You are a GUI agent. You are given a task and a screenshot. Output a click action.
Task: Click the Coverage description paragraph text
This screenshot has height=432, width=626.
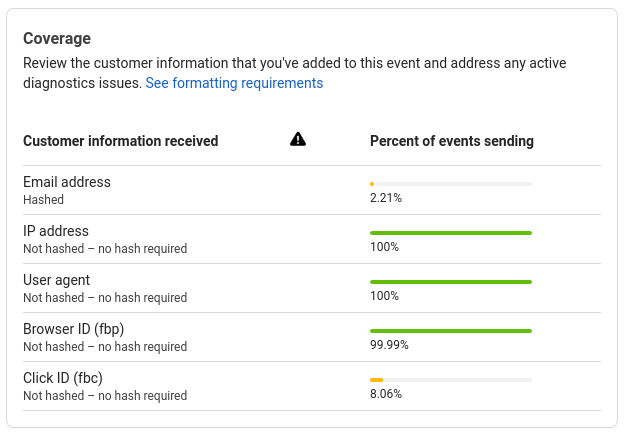point(295,73)
